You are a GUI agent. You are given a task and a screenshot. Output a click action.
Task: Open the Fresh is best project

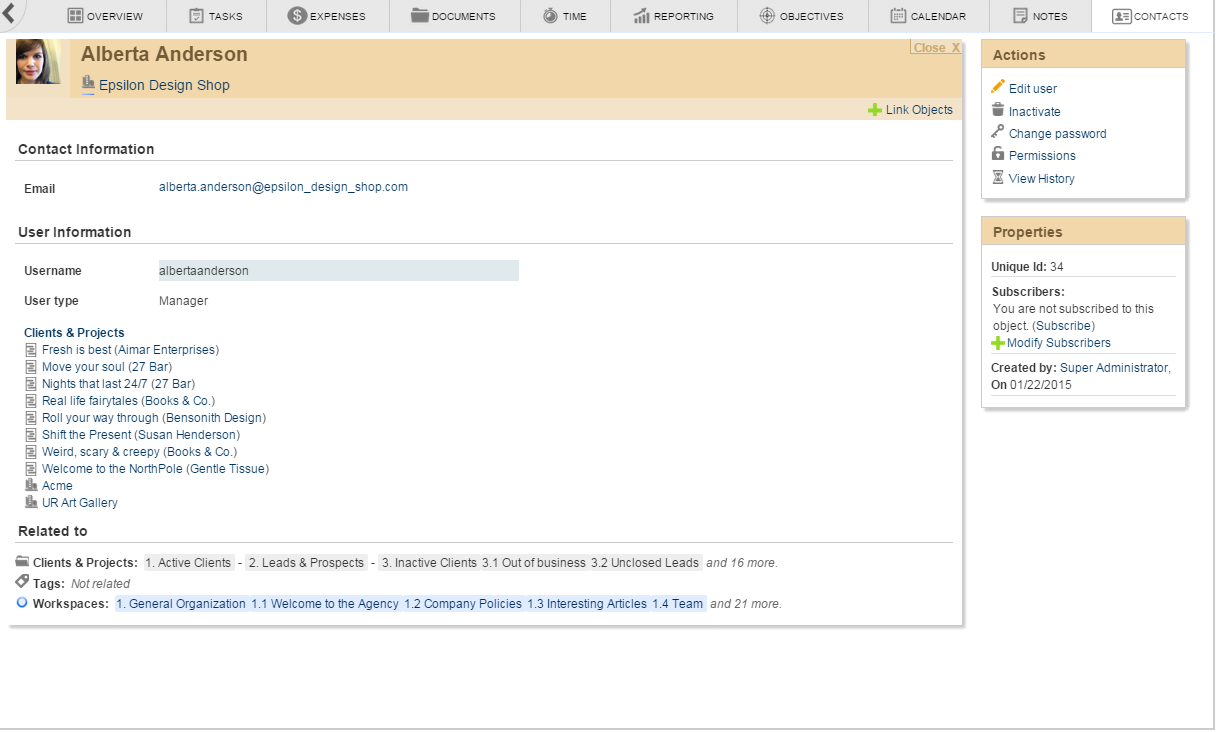pos(76,350)
